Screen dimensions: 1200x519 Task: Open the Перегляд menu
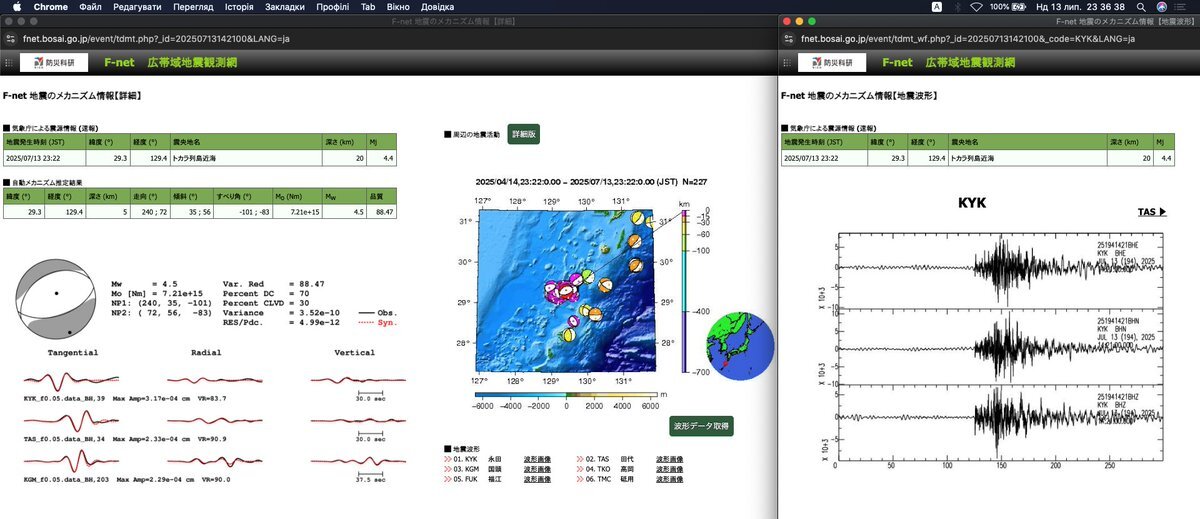click(x=191, y=7)
